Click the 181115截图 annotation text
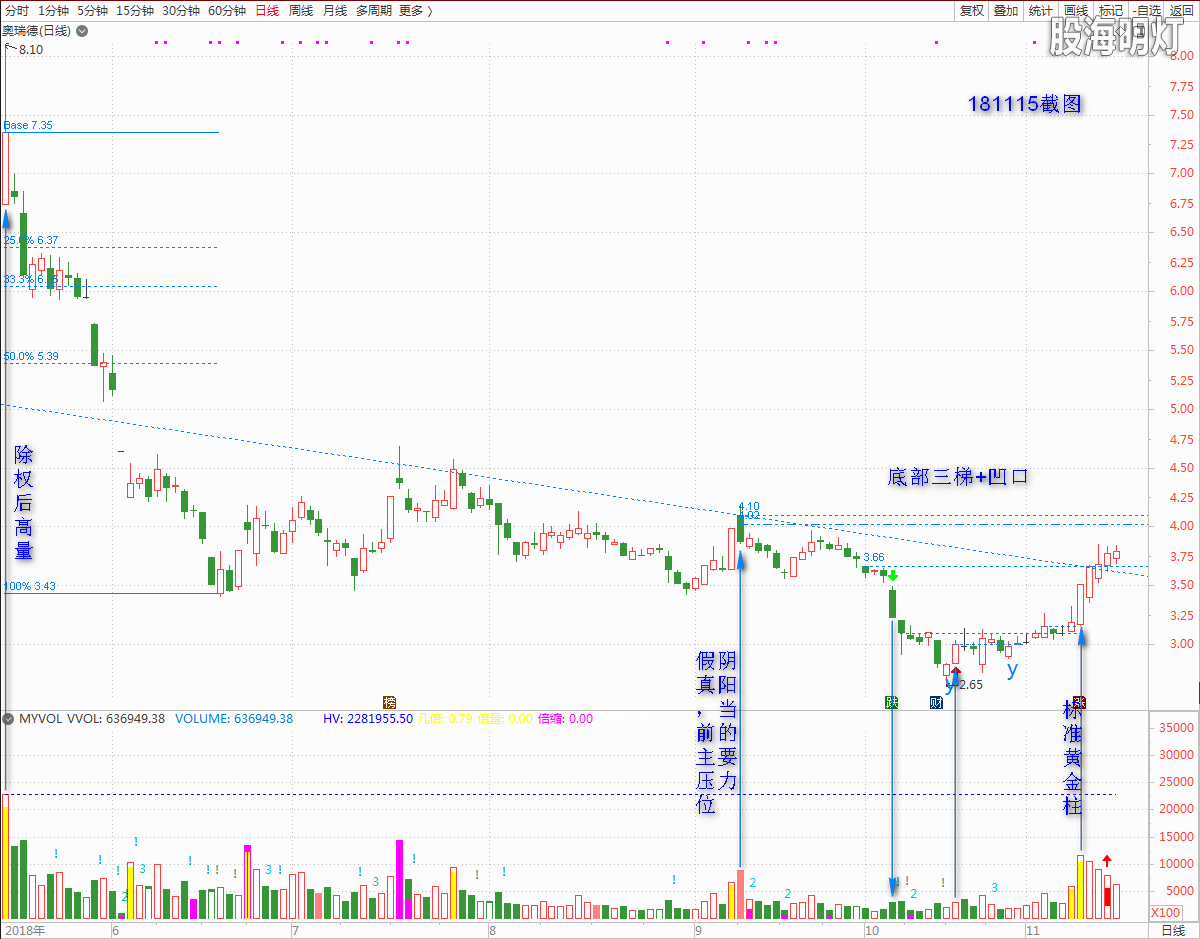This screenshot has width=1200, height=939. tap(1025, 104)
